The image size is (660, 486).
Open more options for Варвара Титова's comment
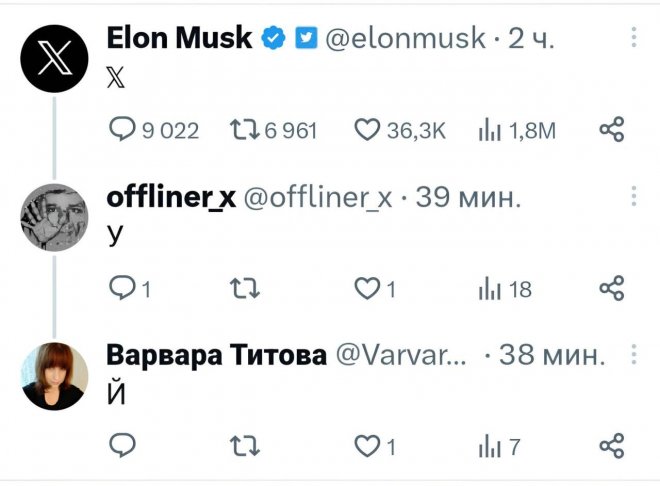[x=633, y=354]
